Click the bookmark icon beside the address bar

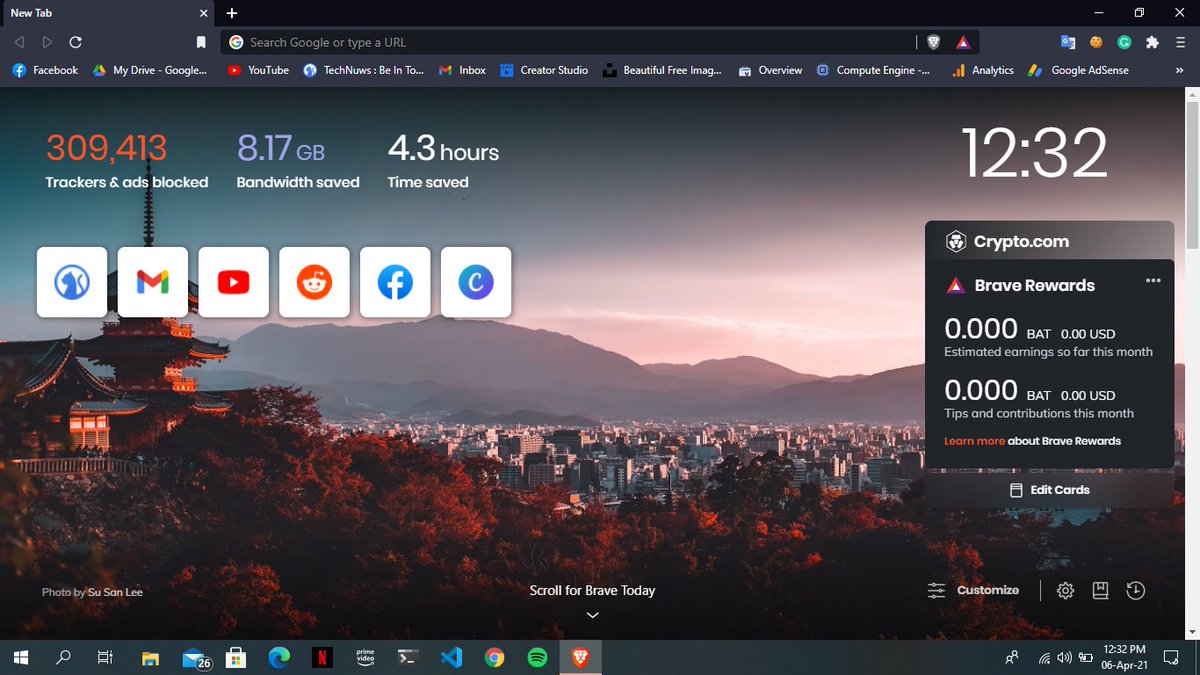[x=201, y=42]
